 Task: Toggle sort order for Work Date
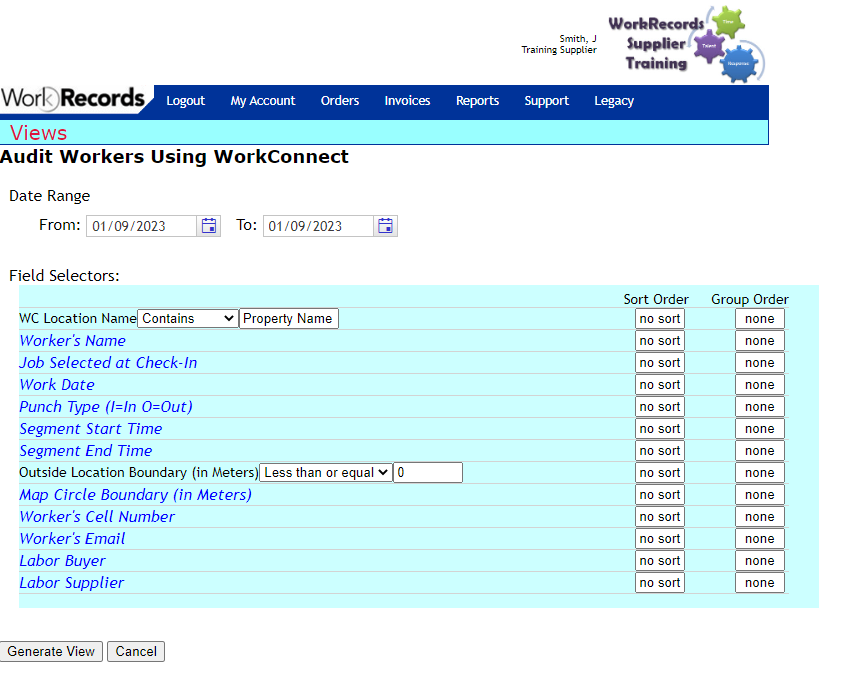coord(660,385)
